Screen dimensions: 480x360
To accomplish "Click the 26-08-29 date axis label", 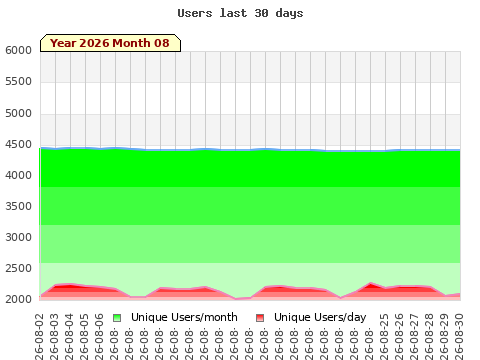I will [x=444, y=337].
